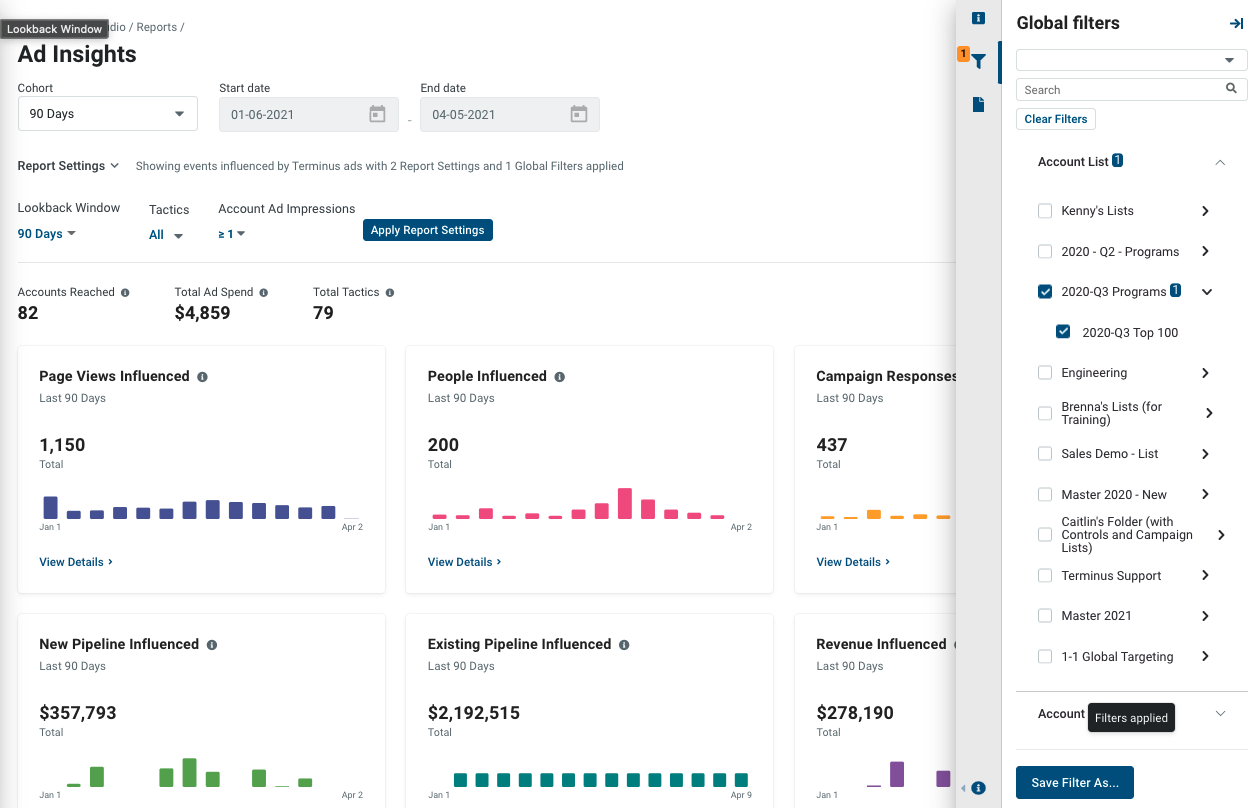Screen dimensions: 1259x808
Task: Expand the Terminus Support folder
Action: click(1205, 576)
